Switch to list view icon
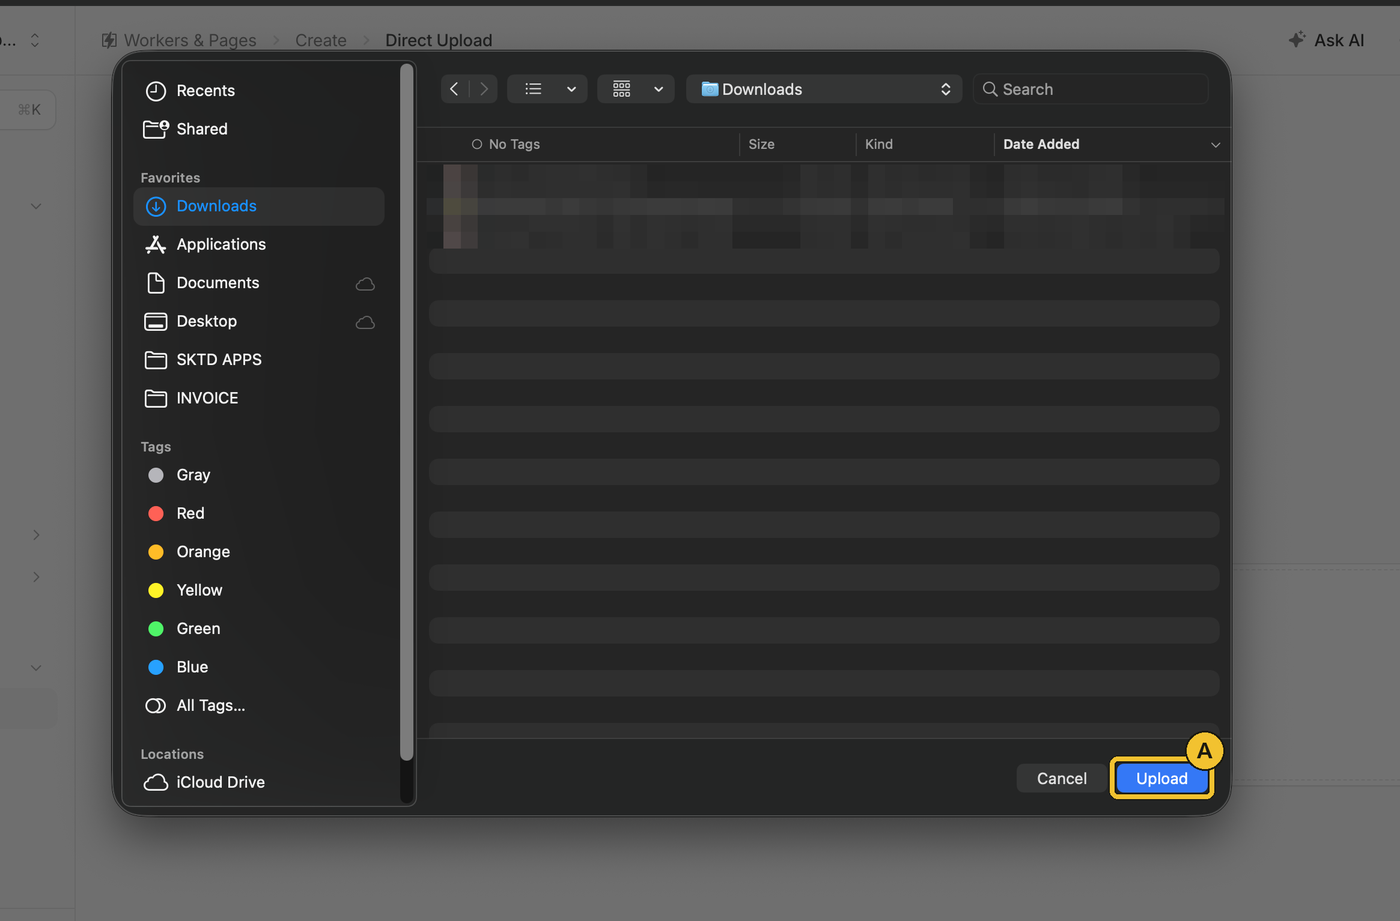This screenshot has height=921, width=1400. pos(533,89)
